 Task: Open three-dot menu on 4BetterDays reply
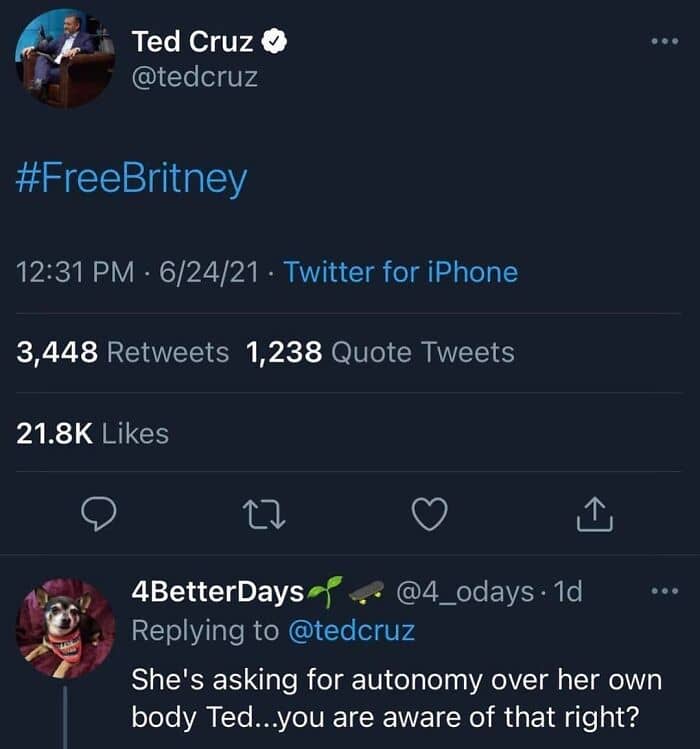click(665, 591)
